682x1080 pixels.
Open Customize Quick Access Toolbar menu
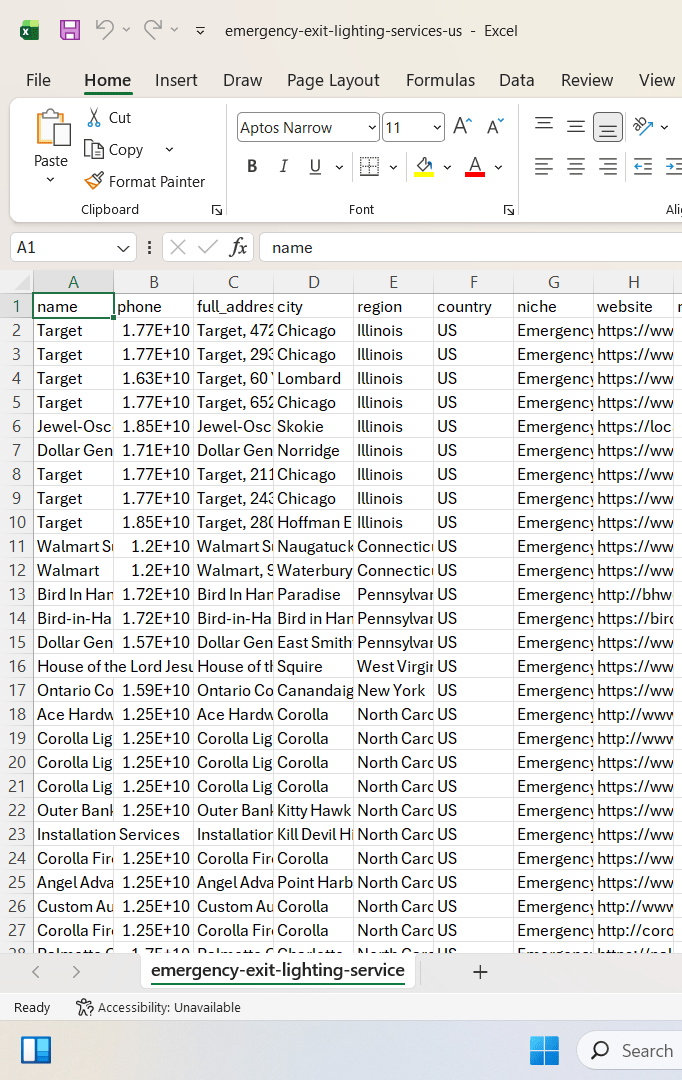[200, 30]
